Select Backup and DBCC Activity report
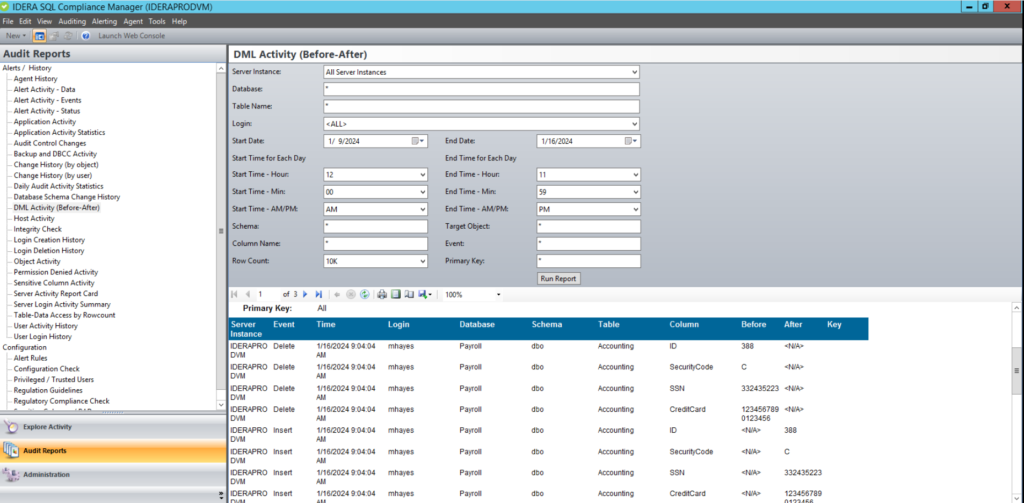This screenshot has height=503, width=1024. [55, 154]
